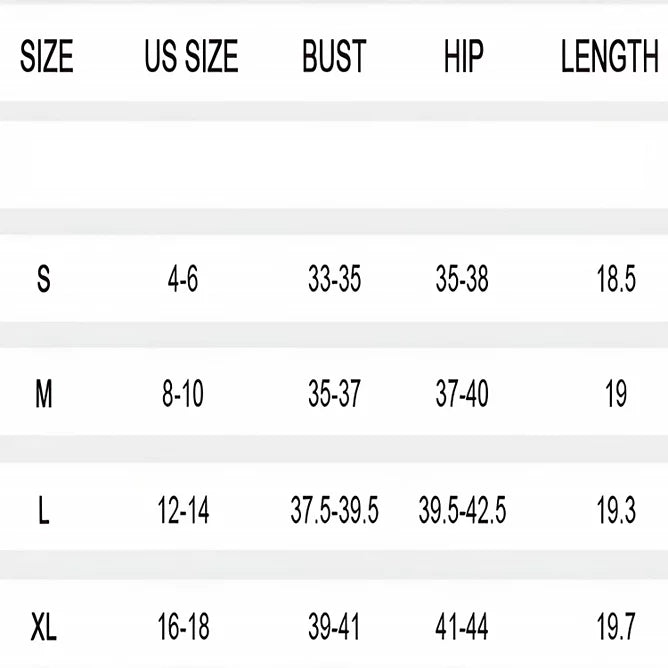
Task: Click the 12-14 US size cell
Action: pos(183,510)
